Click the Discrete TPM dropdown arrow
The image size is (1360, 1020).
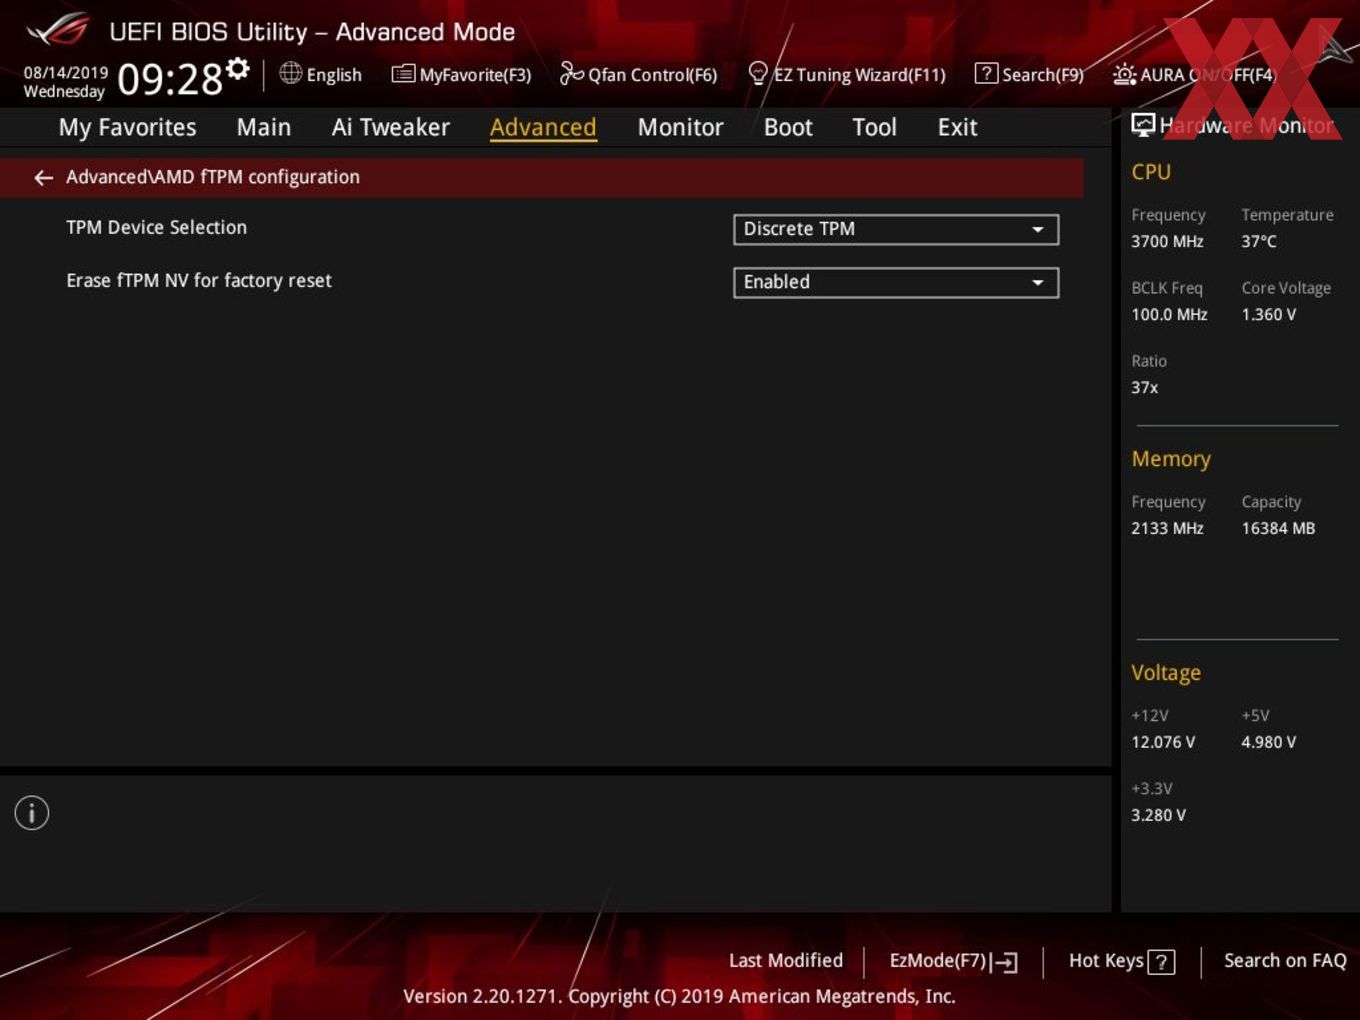coord(1038,230)
